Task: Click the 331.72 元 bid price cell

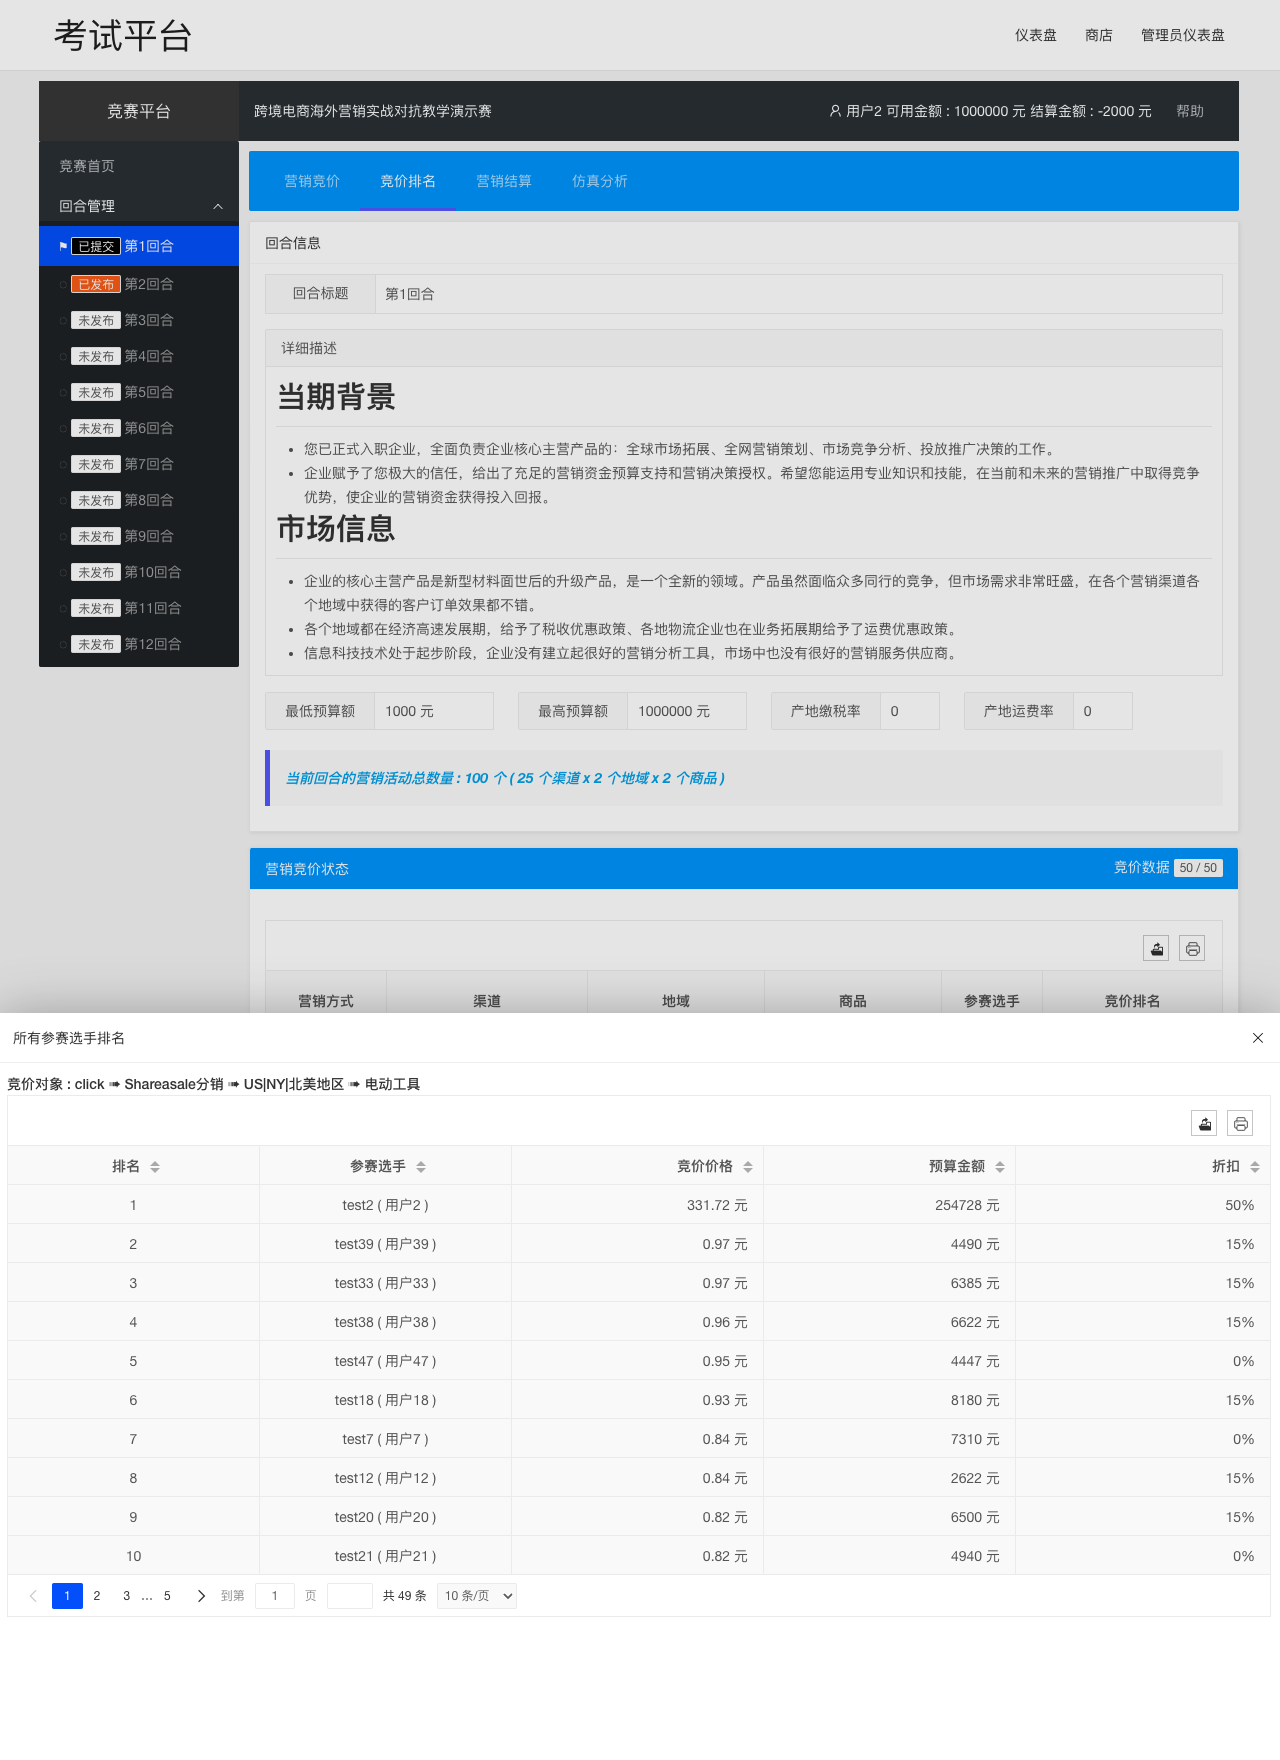Action: point(638,1205)
